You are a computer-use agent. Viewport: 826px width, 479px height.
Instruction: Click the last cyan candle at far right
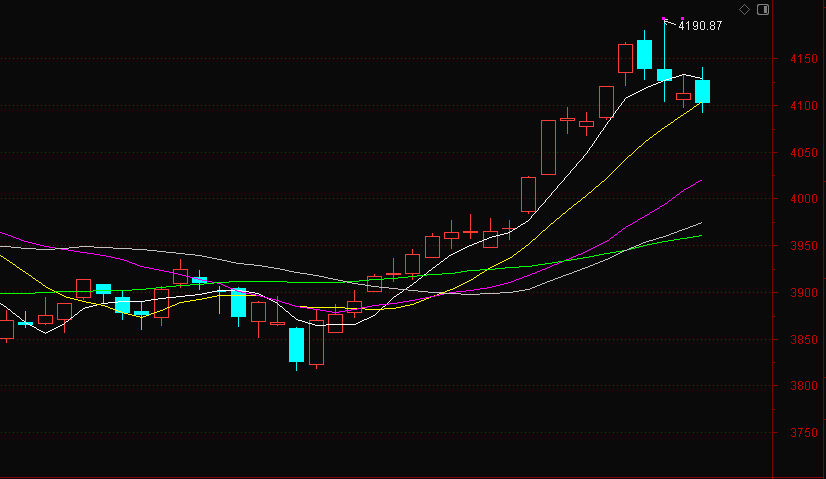(703, 91)
